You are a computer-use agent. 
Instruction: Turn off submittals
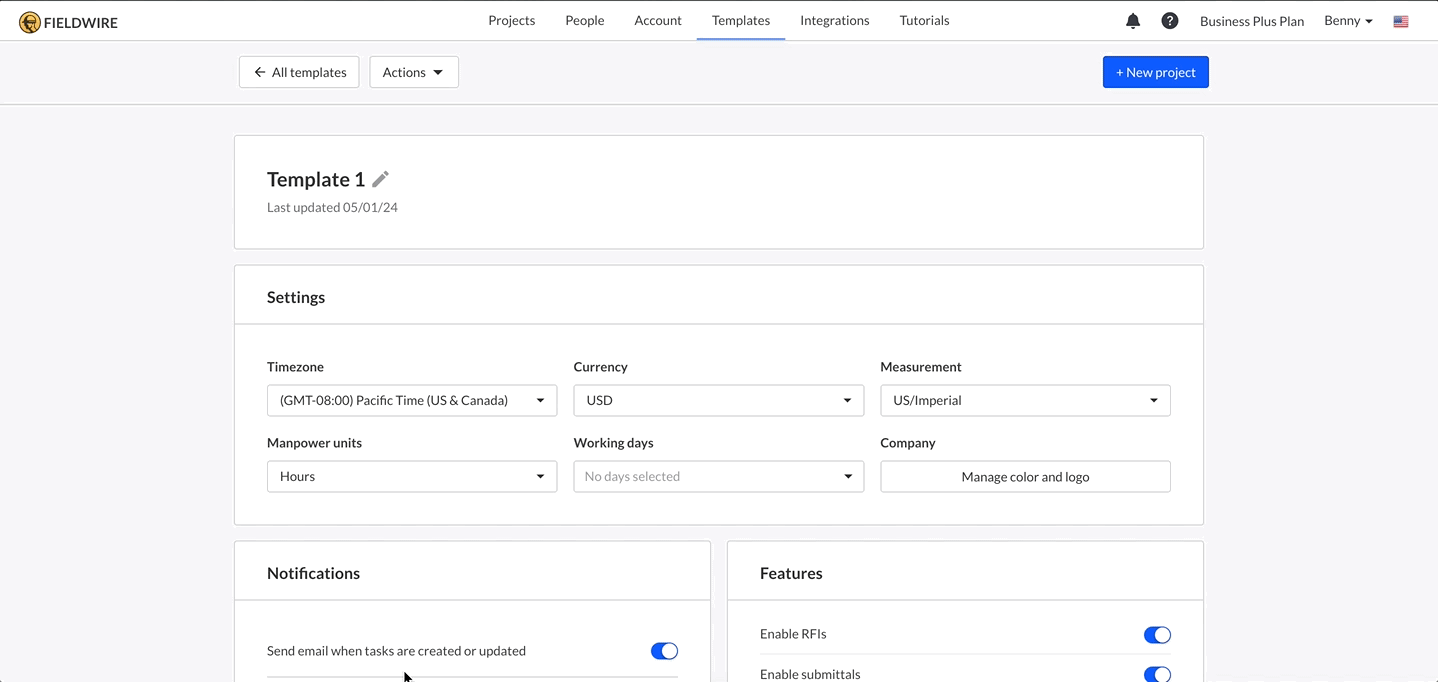(1156, 674)
